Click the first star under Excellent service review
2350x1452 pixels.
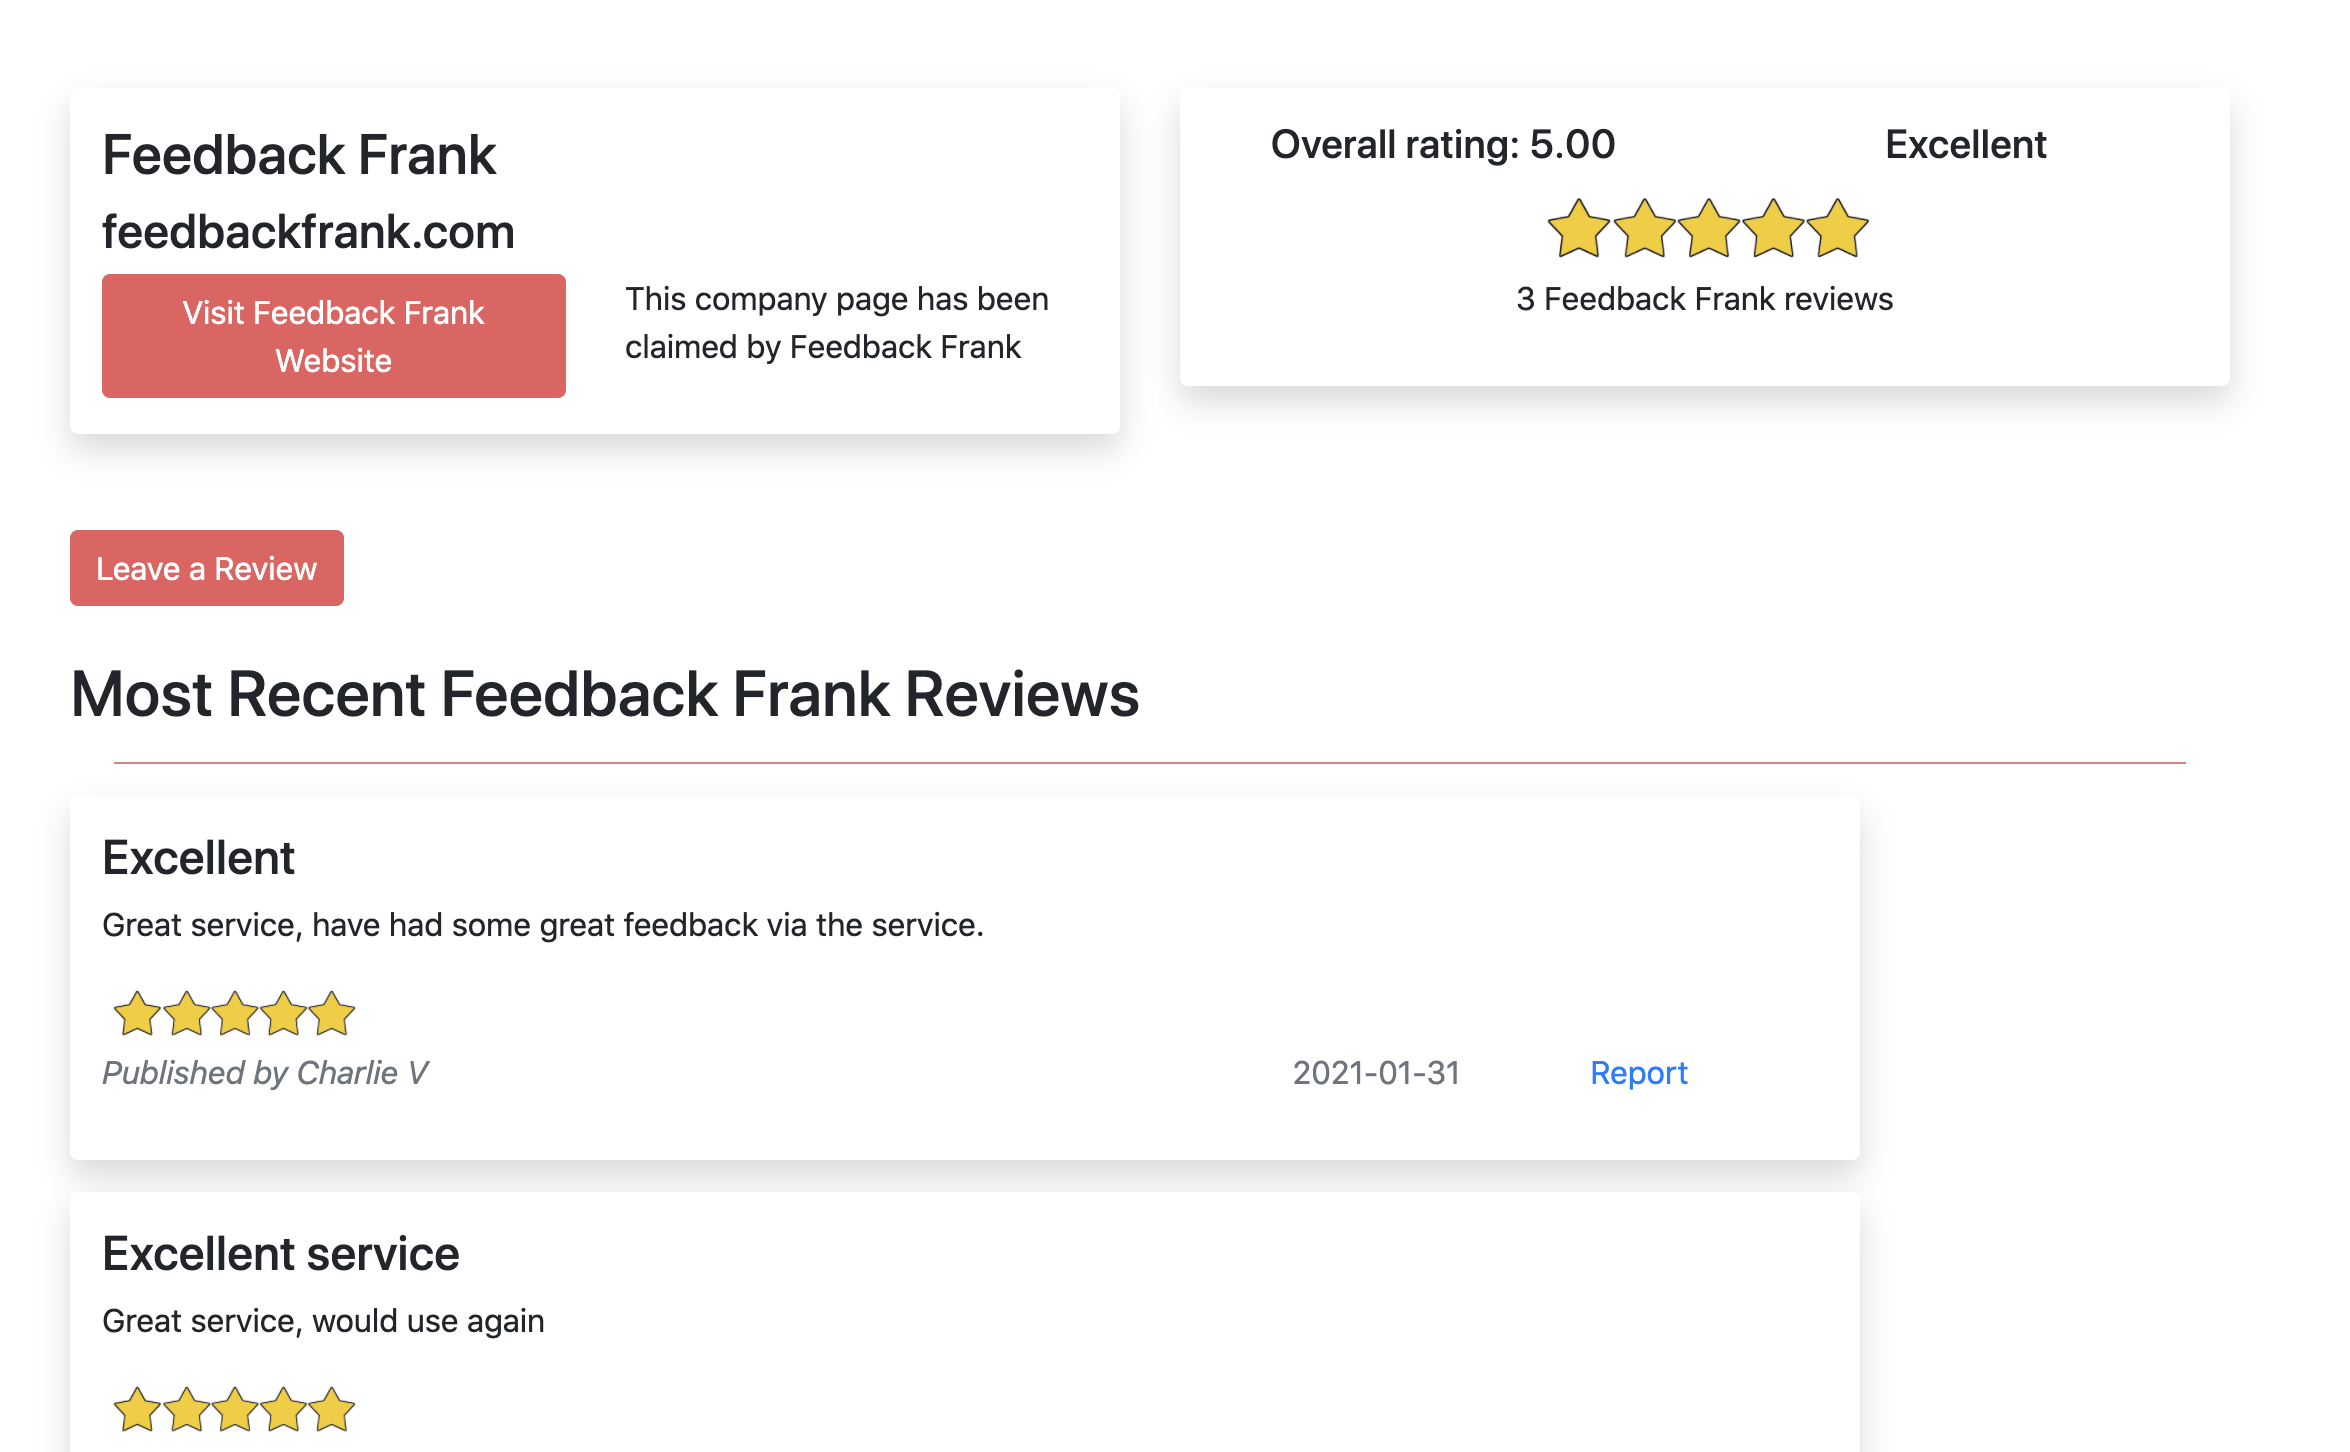tap(135, 1410)
